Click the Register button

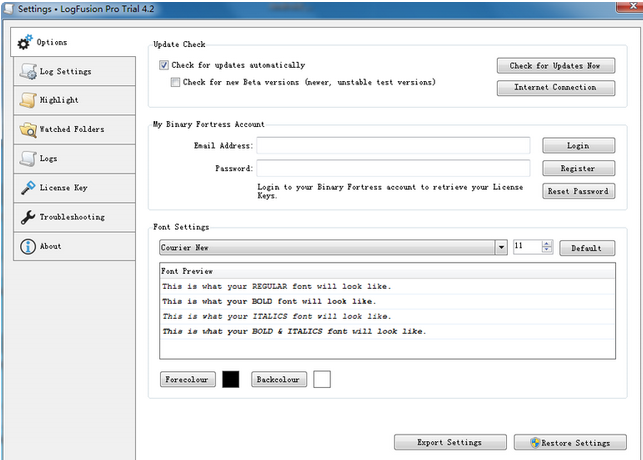point(578,168)
